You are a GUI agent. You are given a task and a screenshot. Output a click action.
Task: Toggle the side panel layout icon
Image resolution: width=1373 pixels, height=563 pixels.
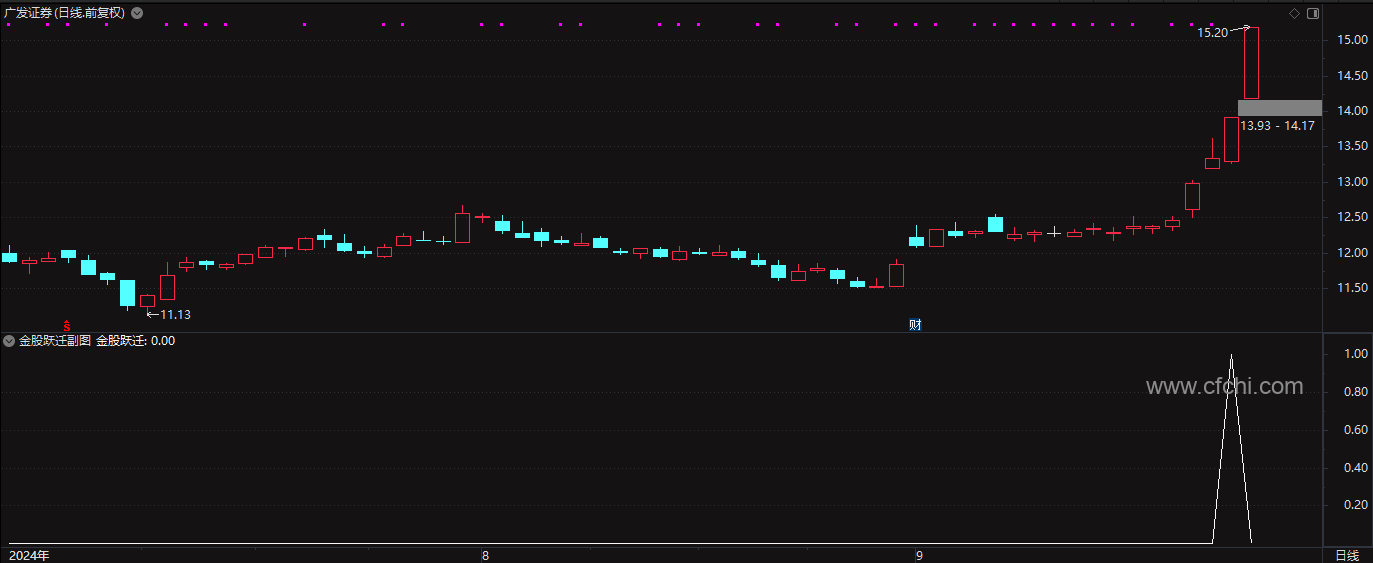click(1313, 13)
